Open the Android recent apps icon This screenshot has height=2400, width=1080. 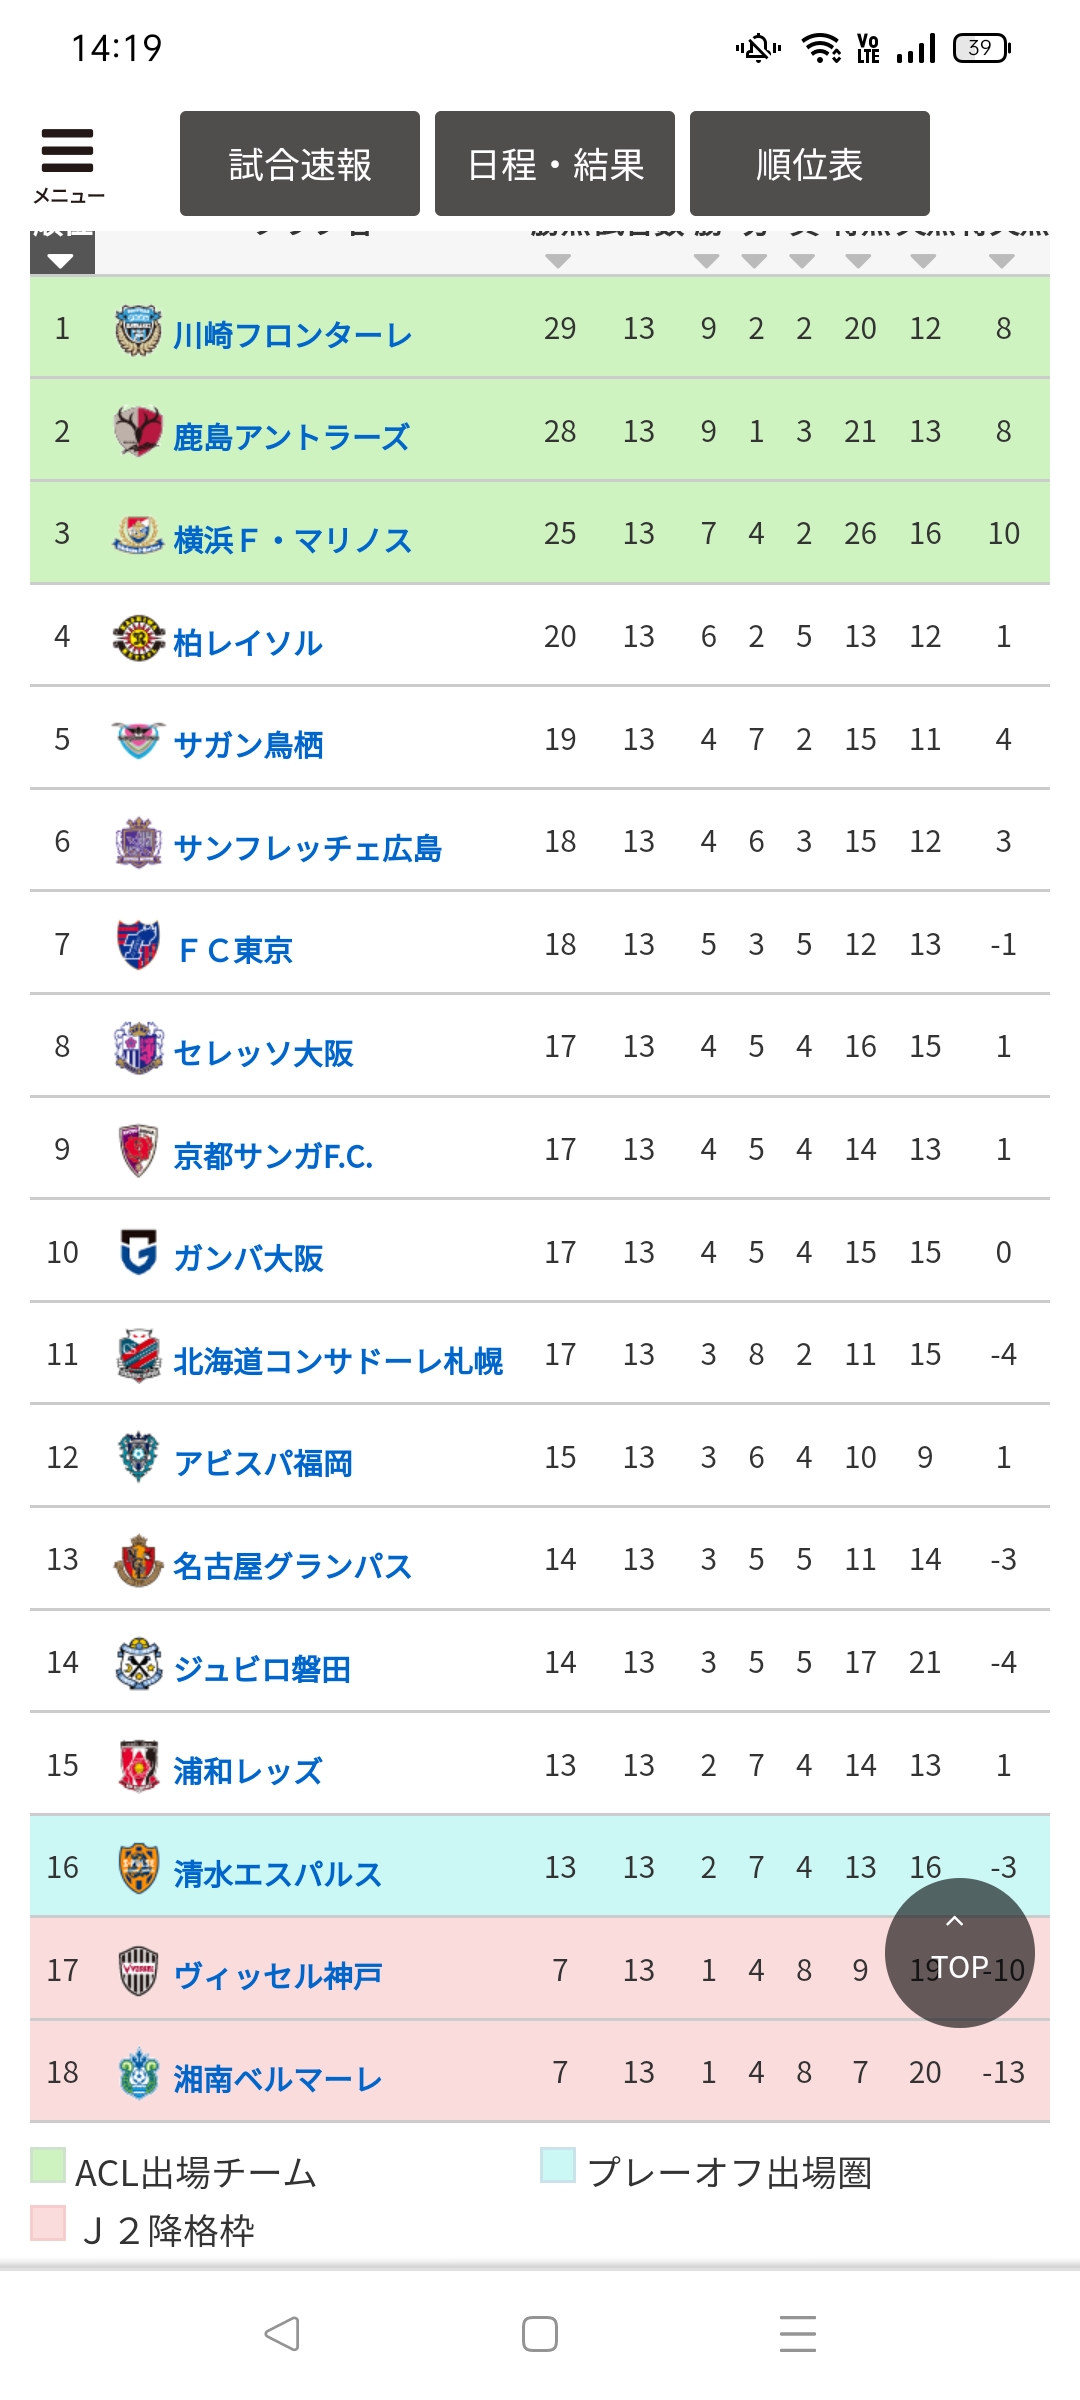(797, 2334)
